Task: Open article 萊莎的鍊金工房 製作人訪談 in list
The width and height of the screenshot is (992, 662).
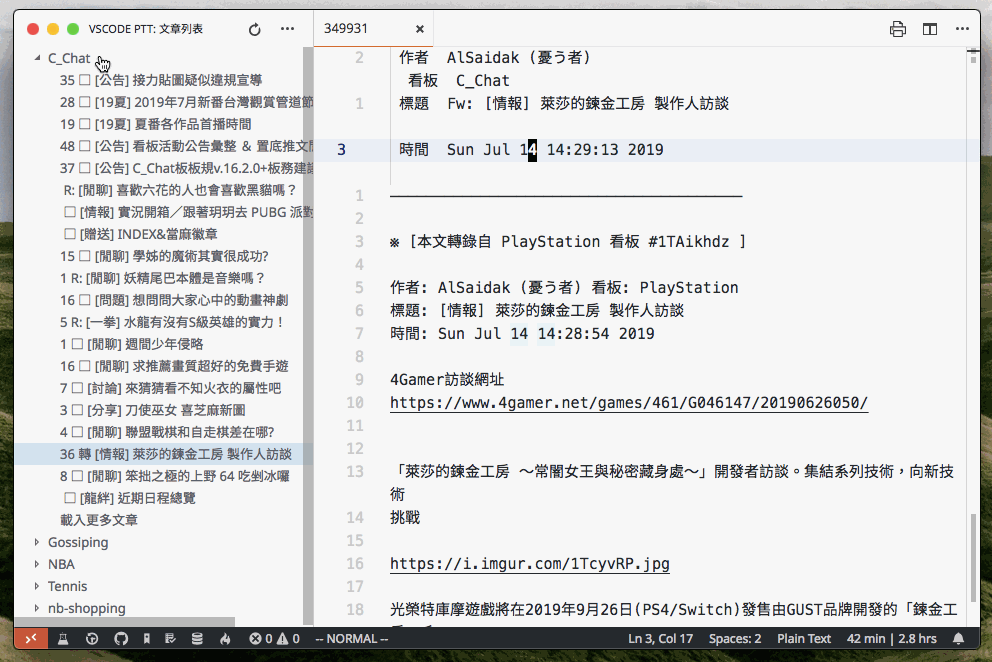Action: coord(158,454)
